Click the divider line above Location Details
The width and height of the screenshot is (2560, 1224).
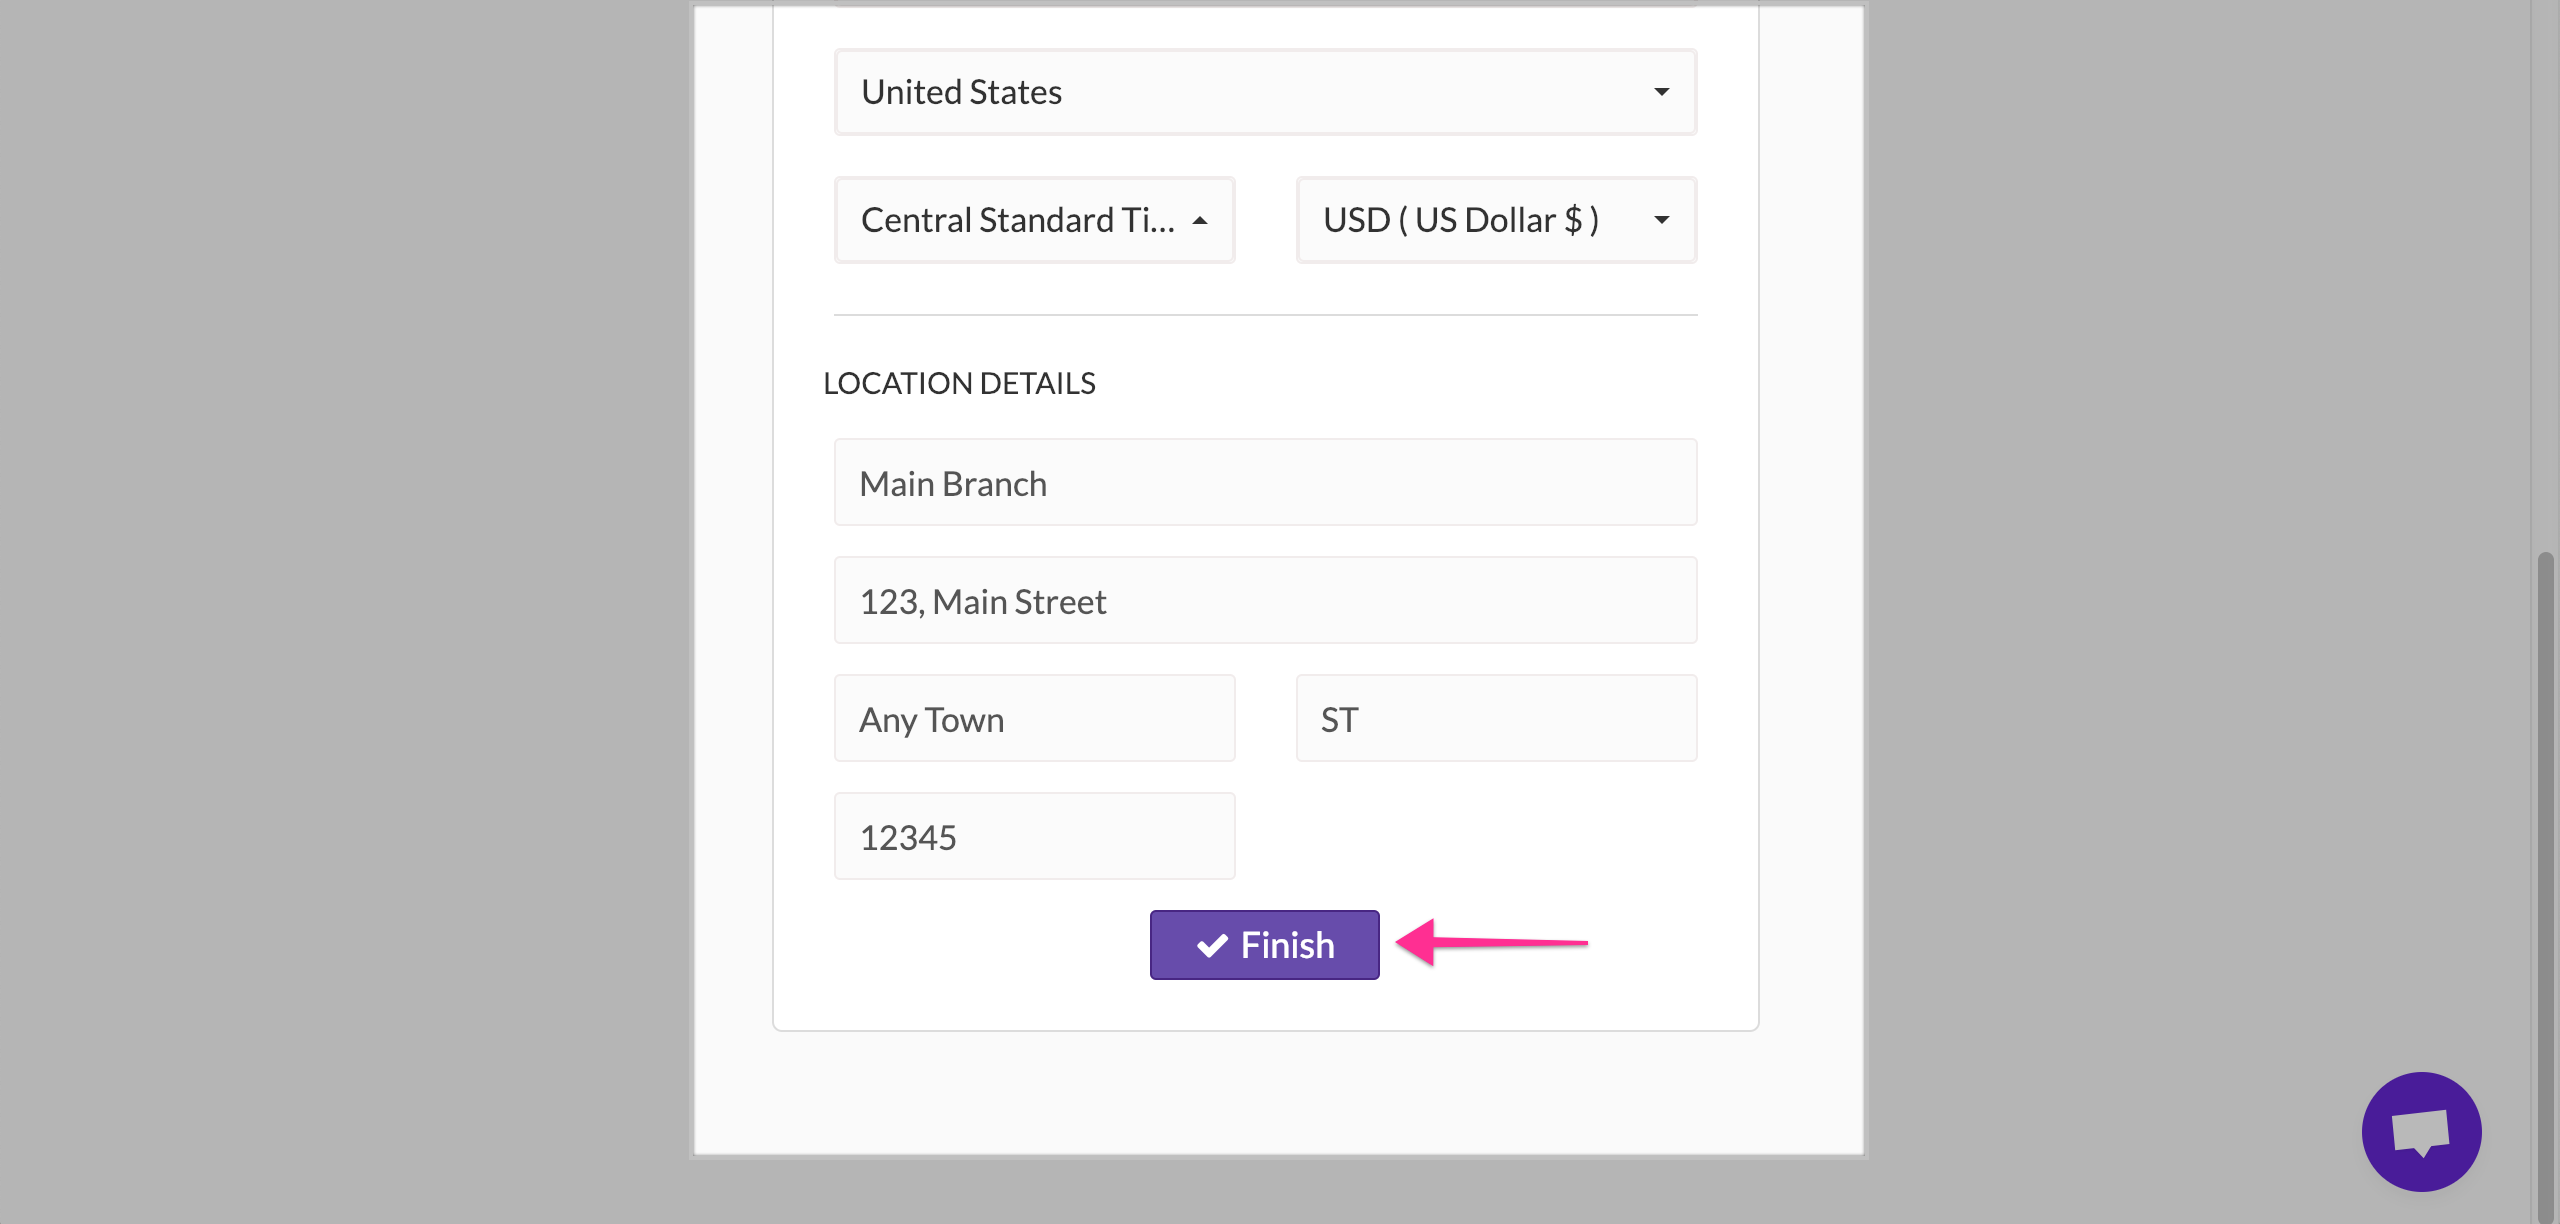(x=1264, y=315)
